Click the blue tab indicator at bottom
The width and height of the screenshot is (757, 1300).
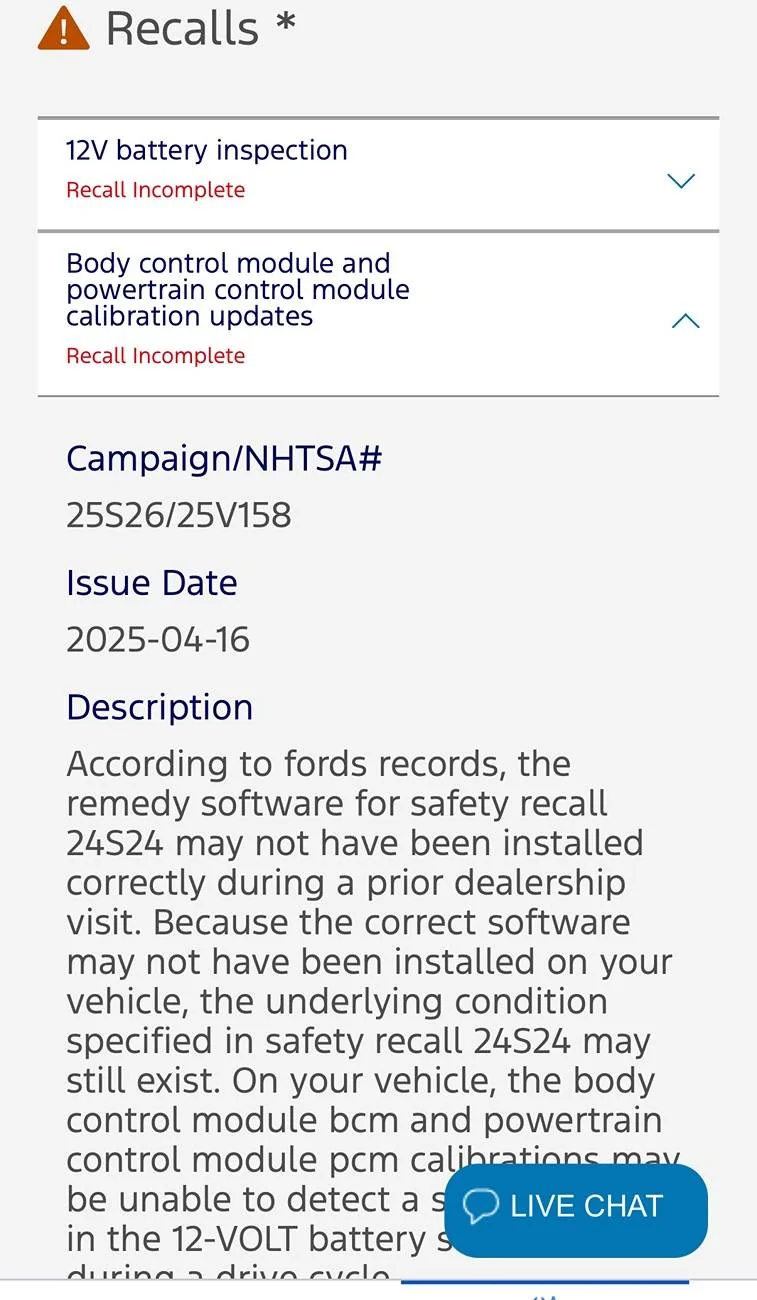(545, 1283)
